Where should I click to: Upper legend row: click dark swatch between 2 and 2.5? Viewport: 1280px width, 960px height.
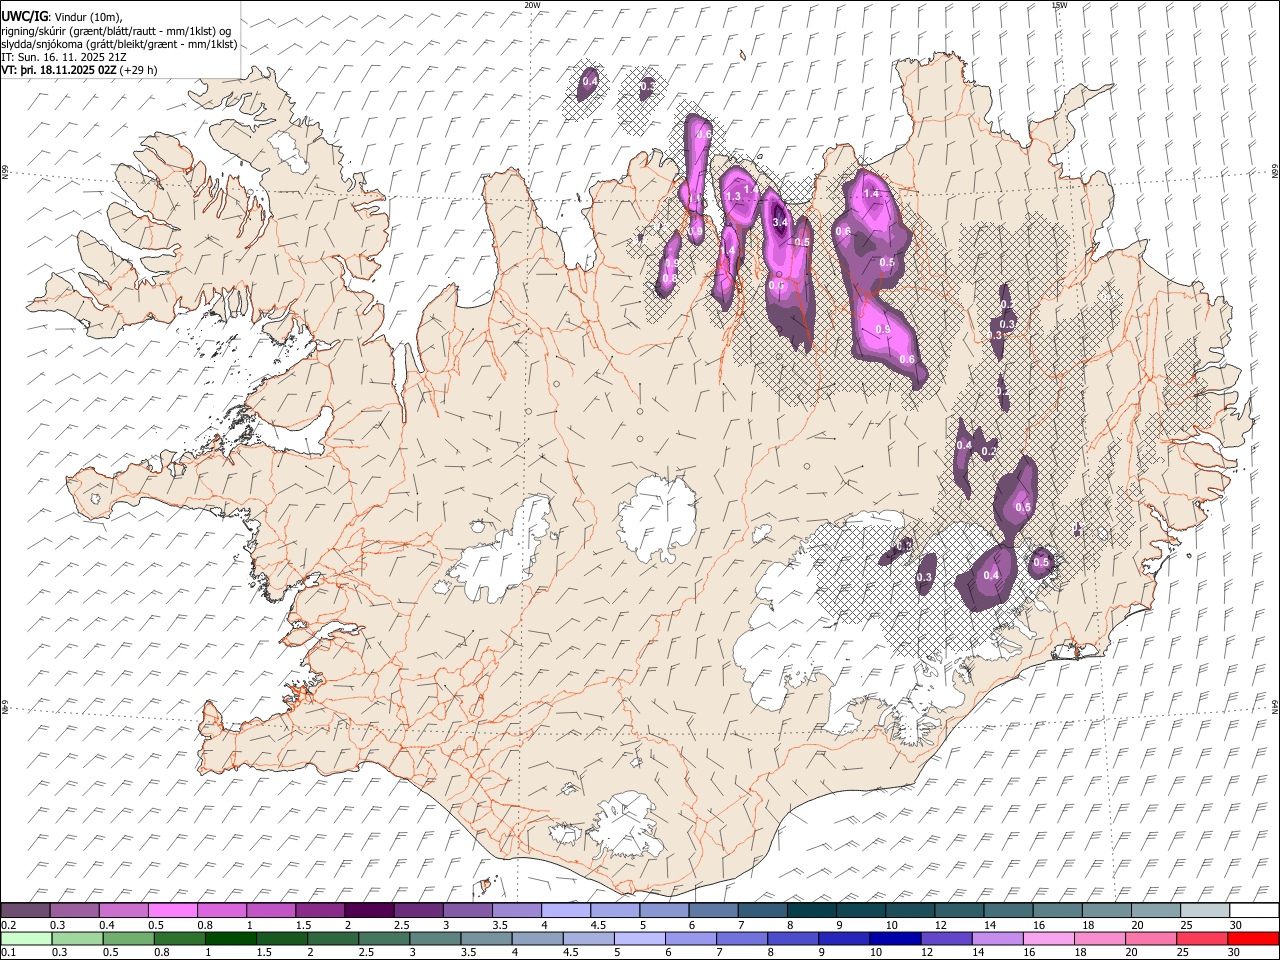(369, 911)
